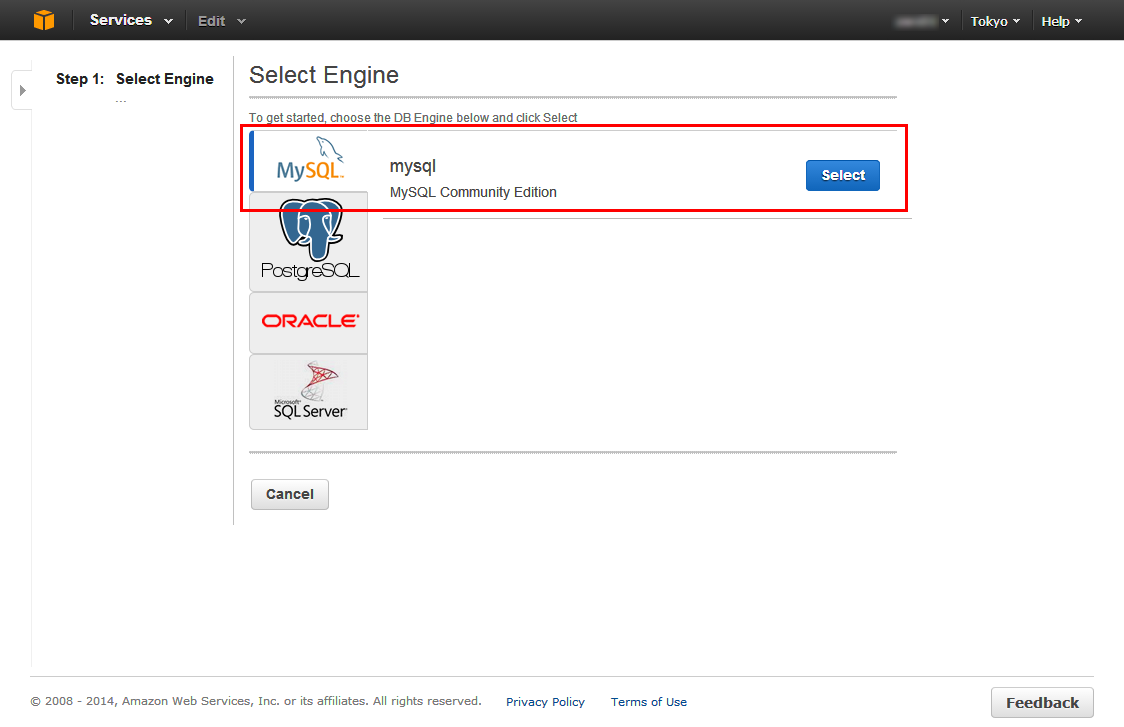Open the blurred account name dropdown
The width and height of the screenshot is (1124, 727).
coord(922,22)
